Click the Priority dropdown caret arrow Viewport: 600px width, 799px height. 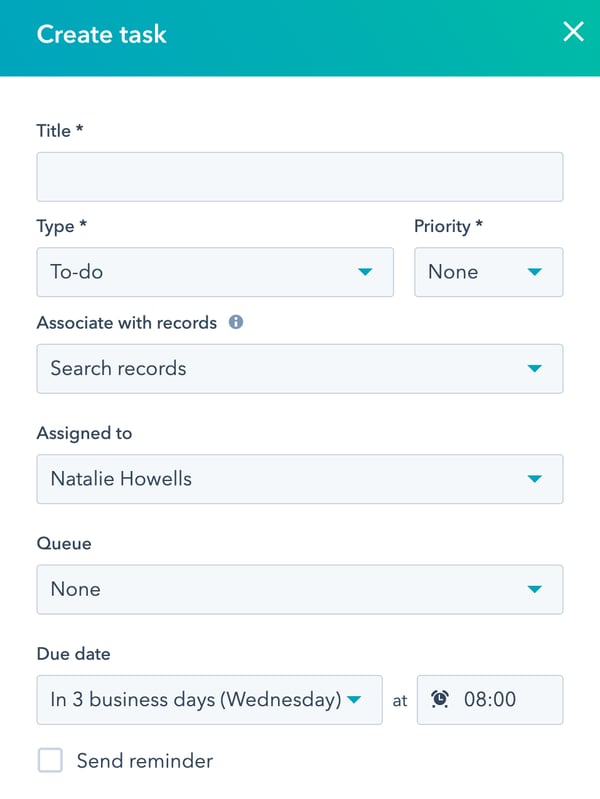pos(534,272)
